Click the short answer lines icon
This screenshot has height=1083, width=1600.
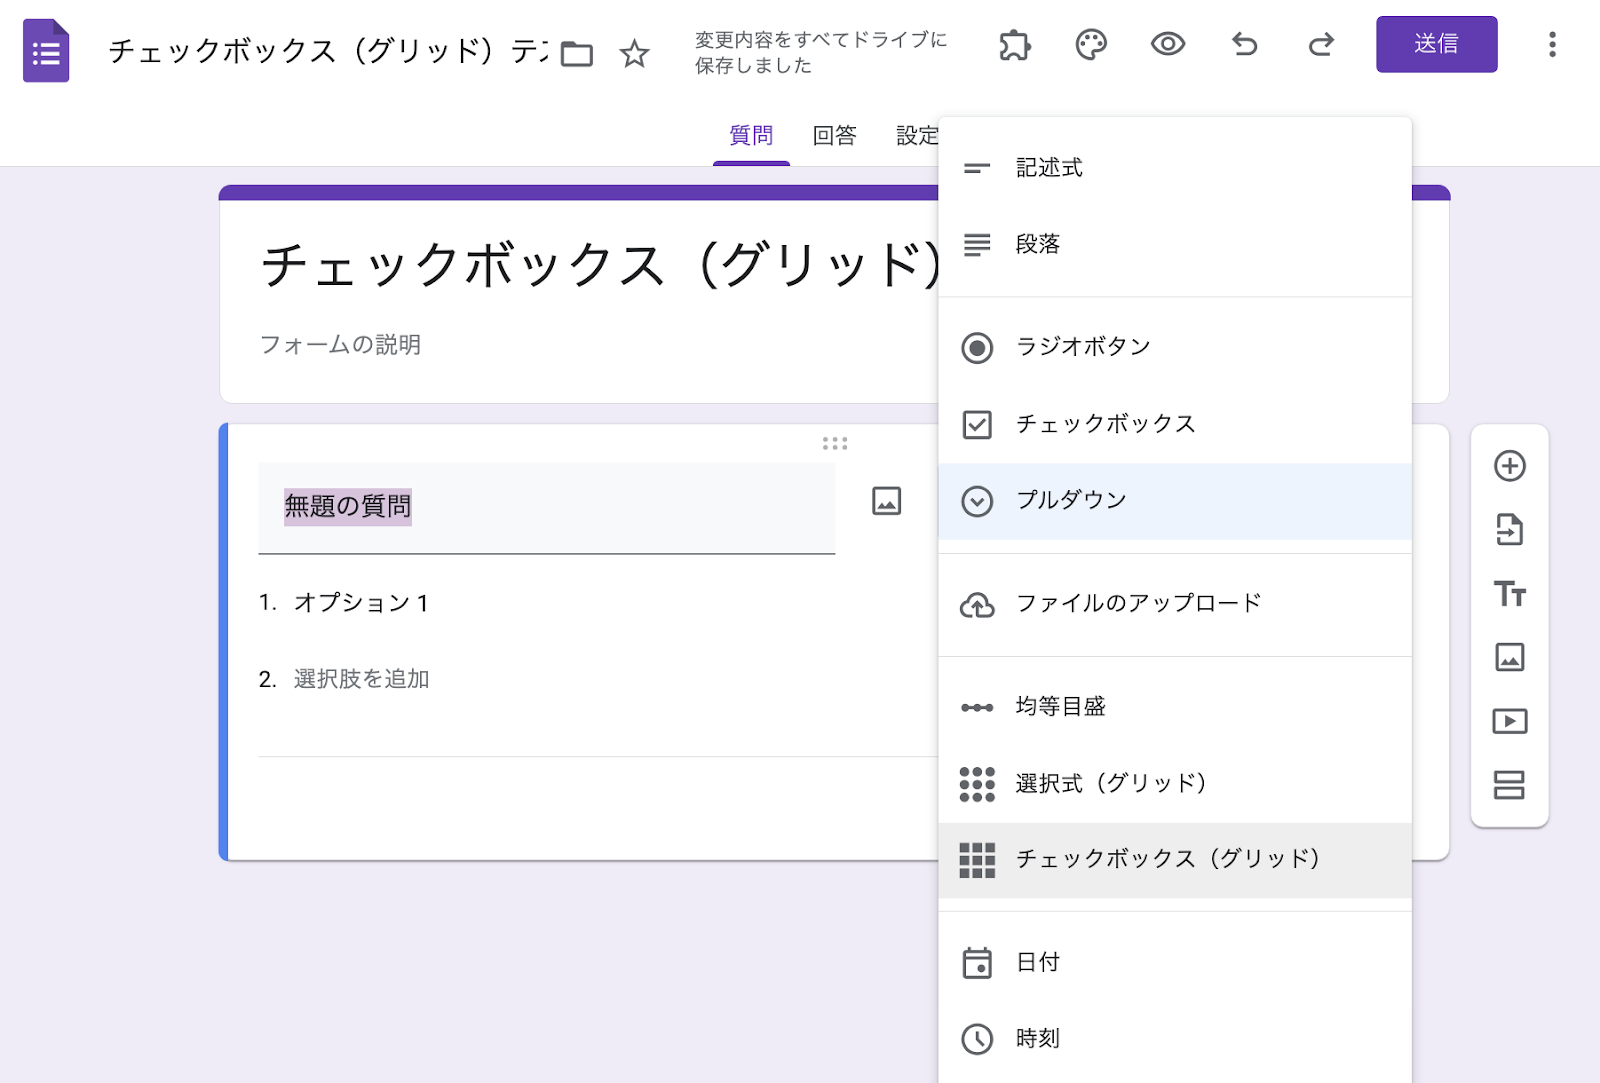pos(977,168)
